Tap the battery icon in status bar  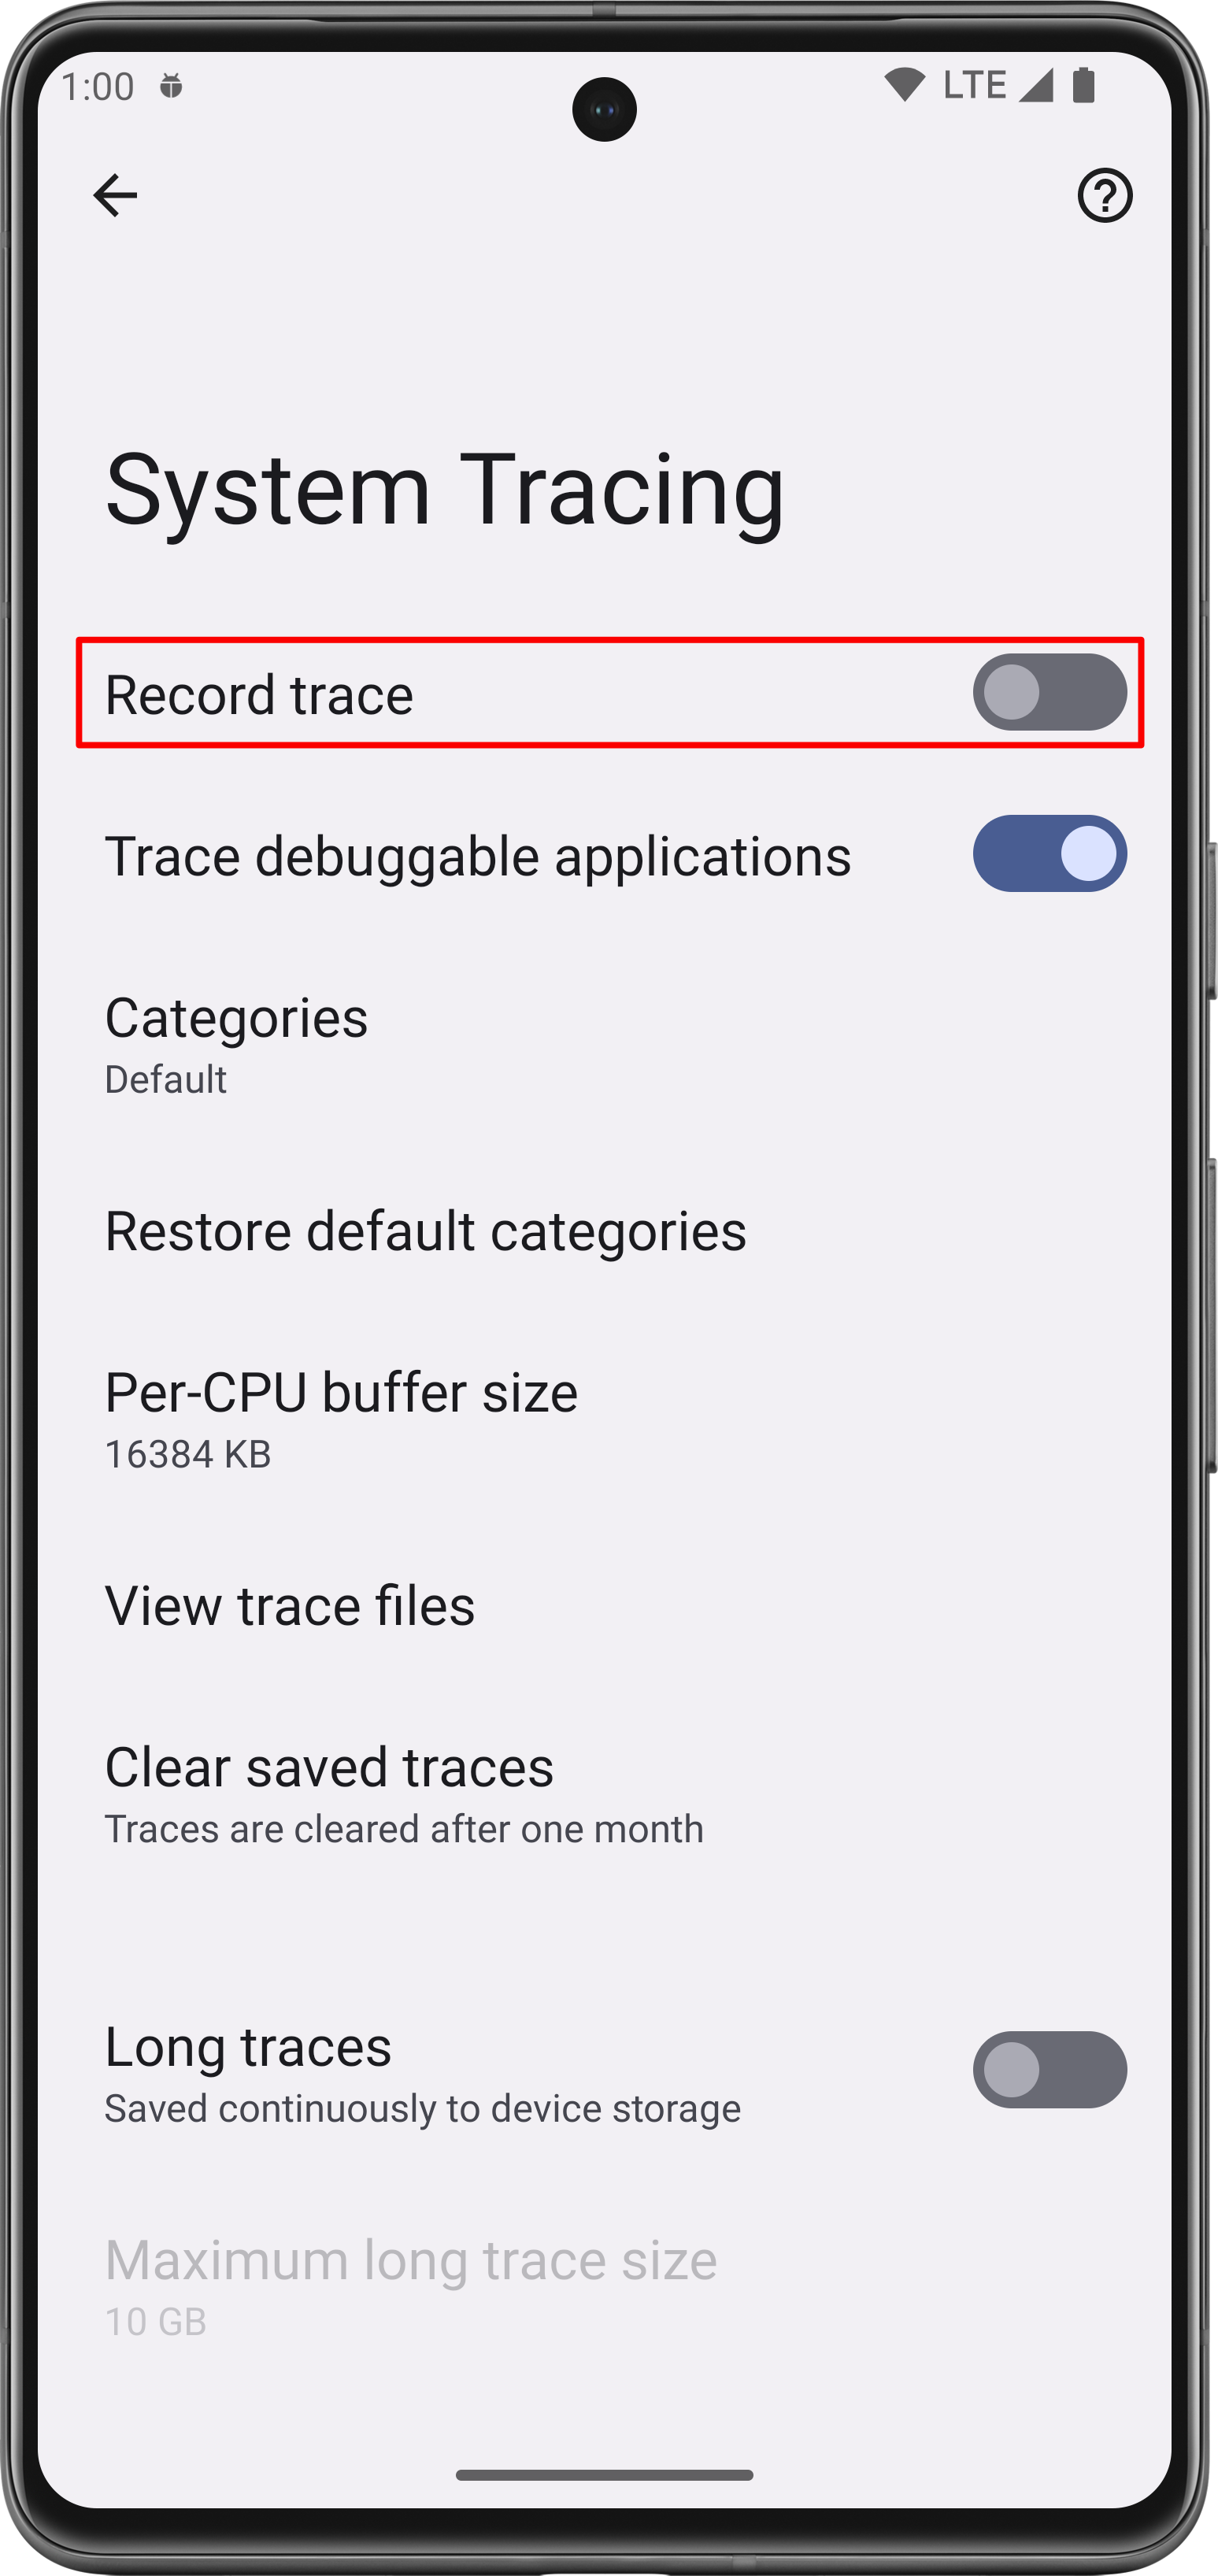[1083, 85]
